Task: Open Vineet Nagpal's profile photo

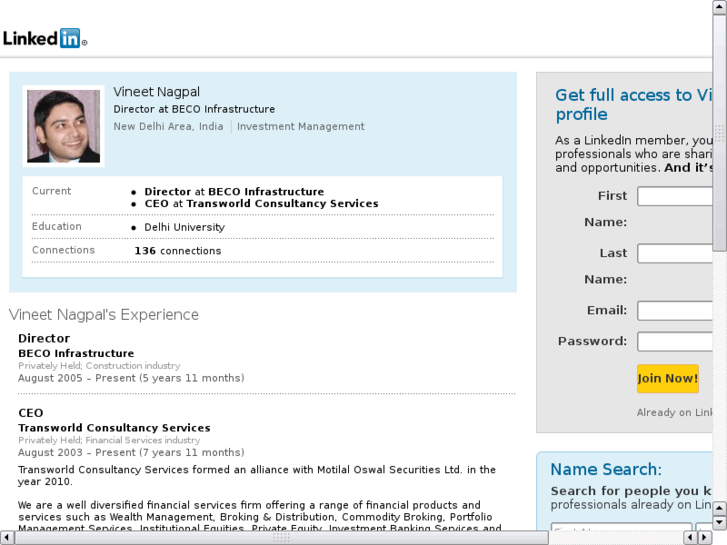Action: 64,126
